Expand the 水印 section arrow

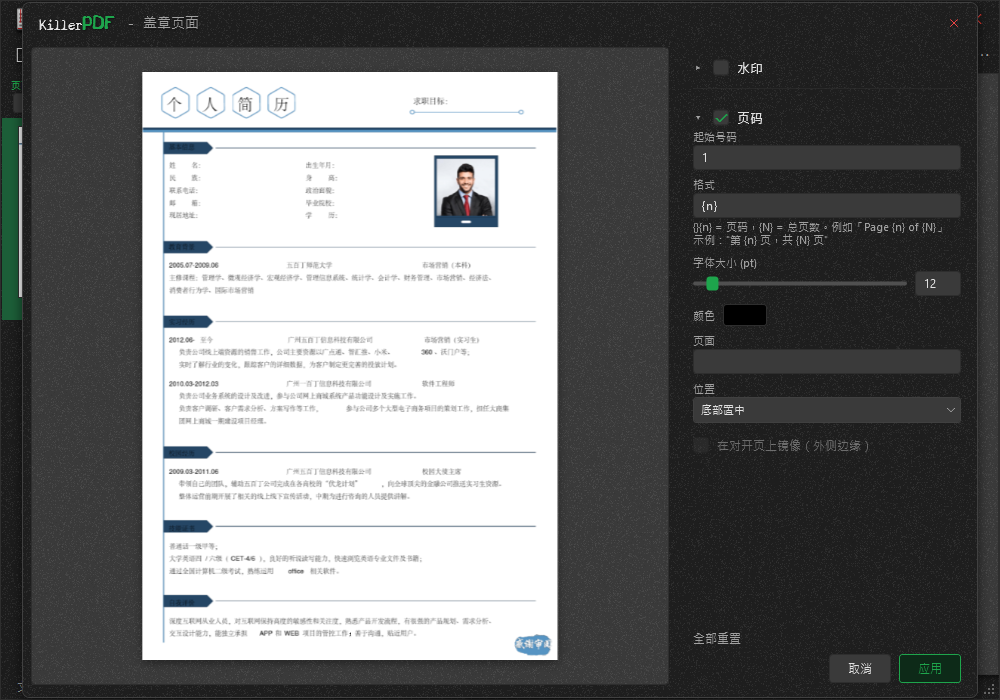(698, 68)
